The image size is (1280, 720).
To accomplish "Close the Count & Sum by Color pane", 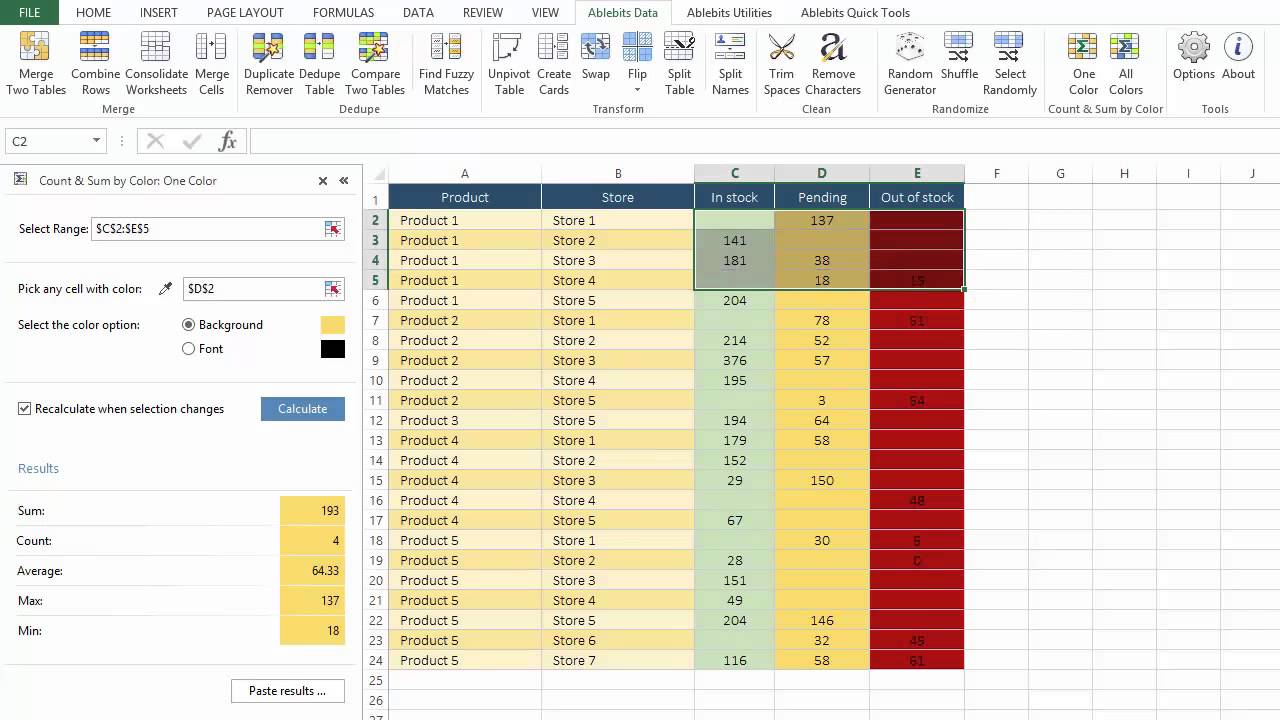I will tap(323, 181).
